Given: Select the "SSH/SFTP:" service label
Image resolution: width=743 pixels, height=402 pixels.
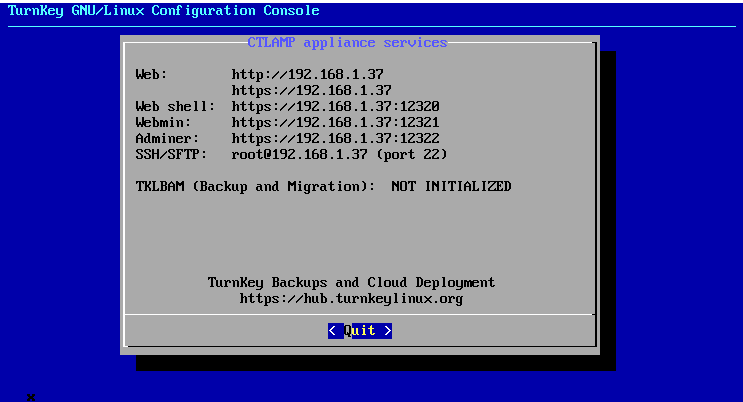Looking at the screenshot, I should 171,154.
